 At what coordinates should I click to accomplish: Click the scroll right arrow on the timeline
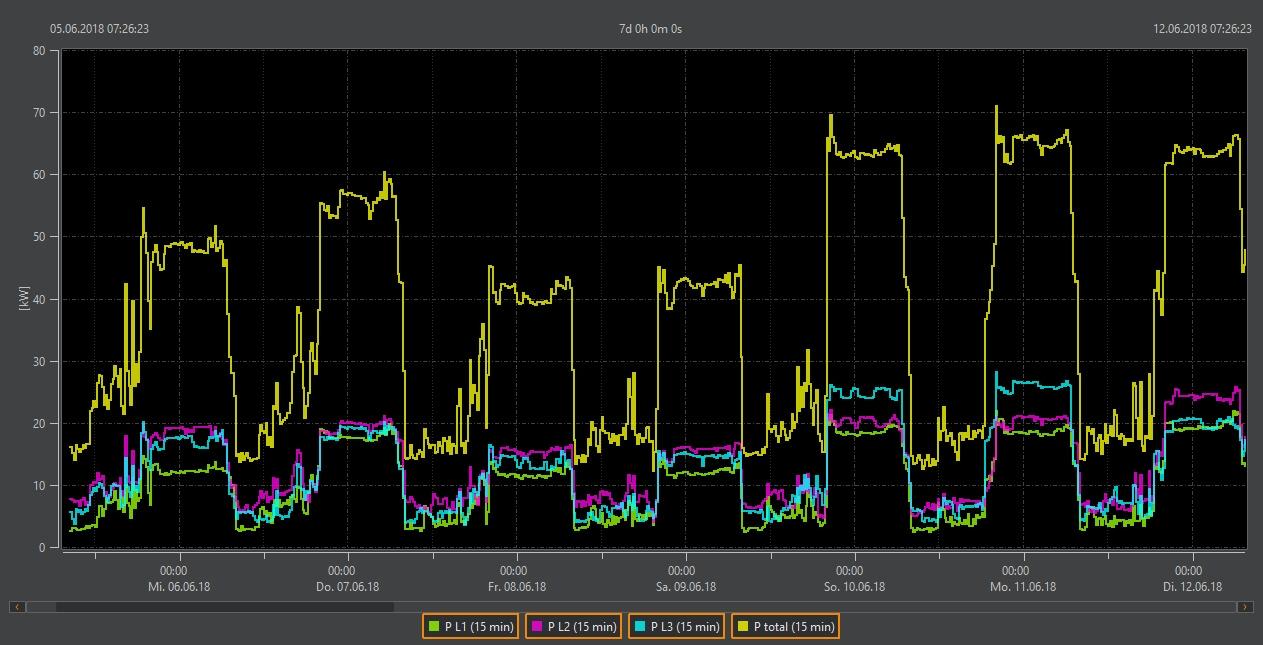(1244, 607)
